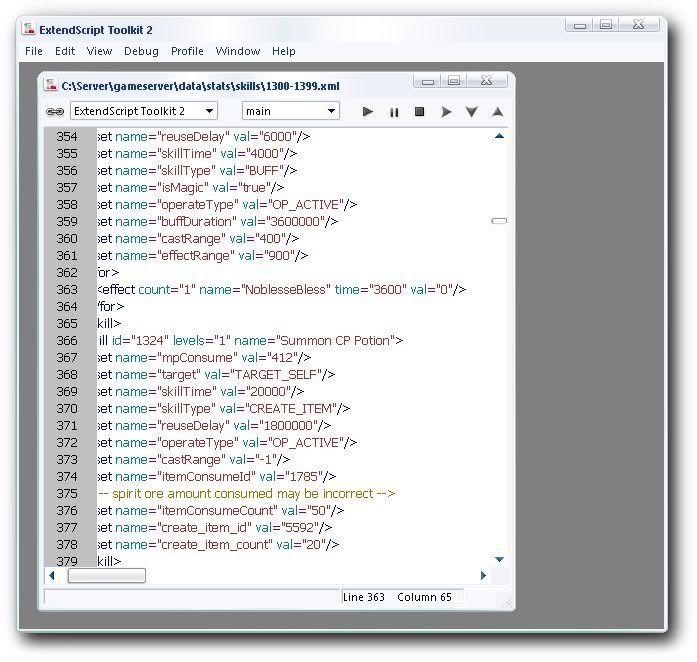The width and height of the screenshot is (697, 662).
Task: Click the create_item_count val="20" line
Action: 218,545
